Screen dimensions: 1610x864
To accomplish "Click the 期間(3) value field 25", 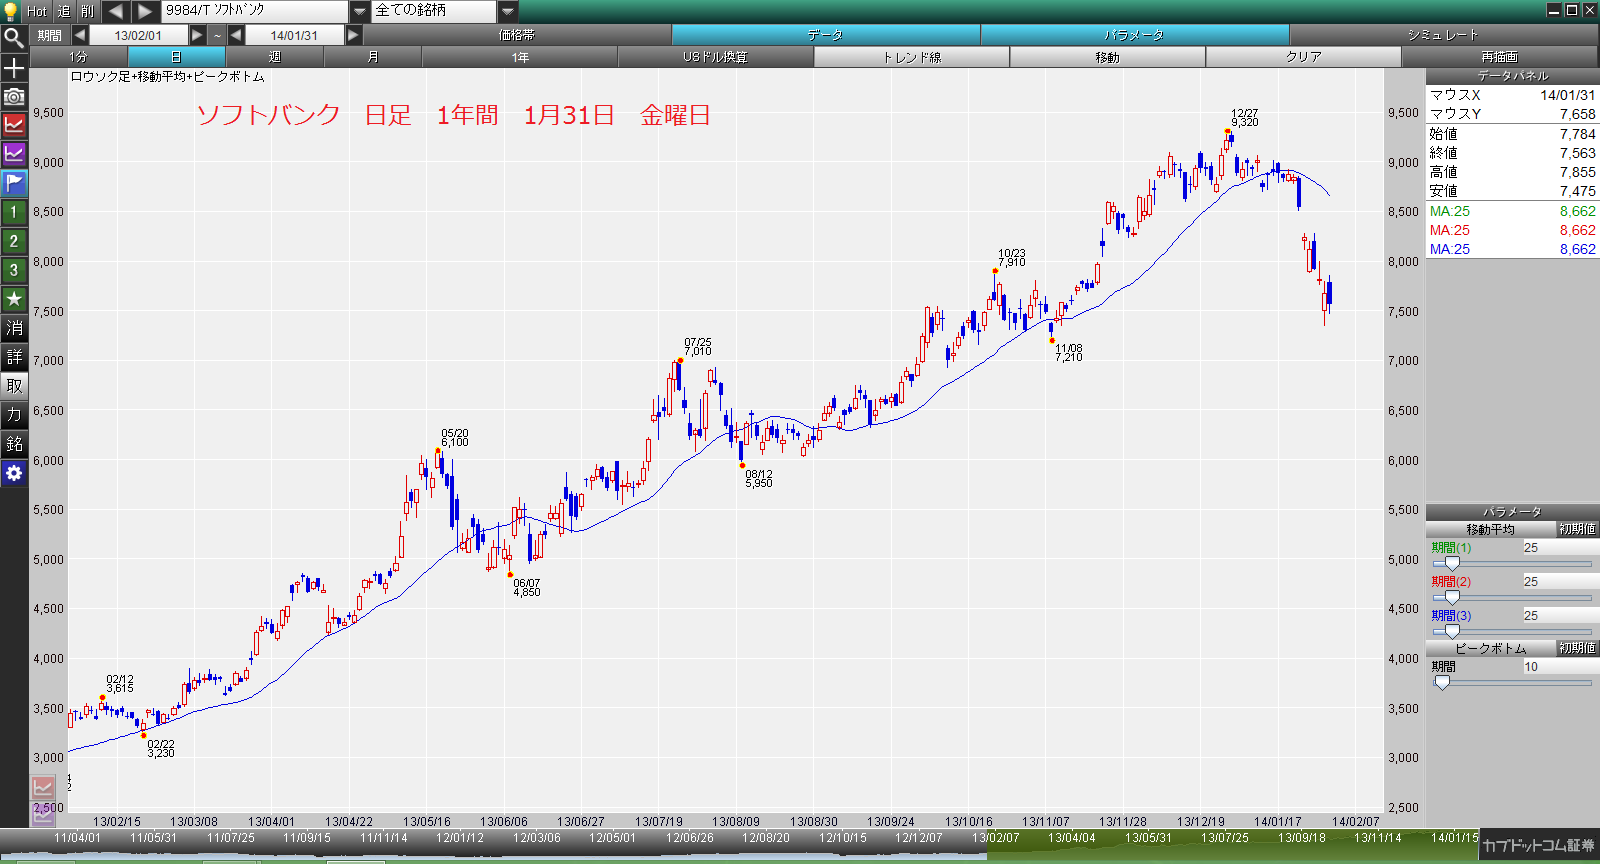I will point(1559,616).
